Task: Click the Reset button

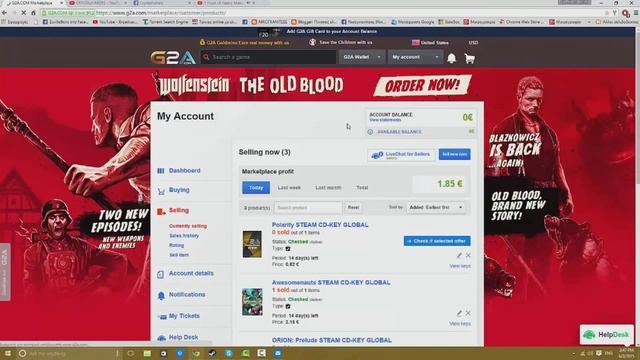Action: click(x=353, y=207)
